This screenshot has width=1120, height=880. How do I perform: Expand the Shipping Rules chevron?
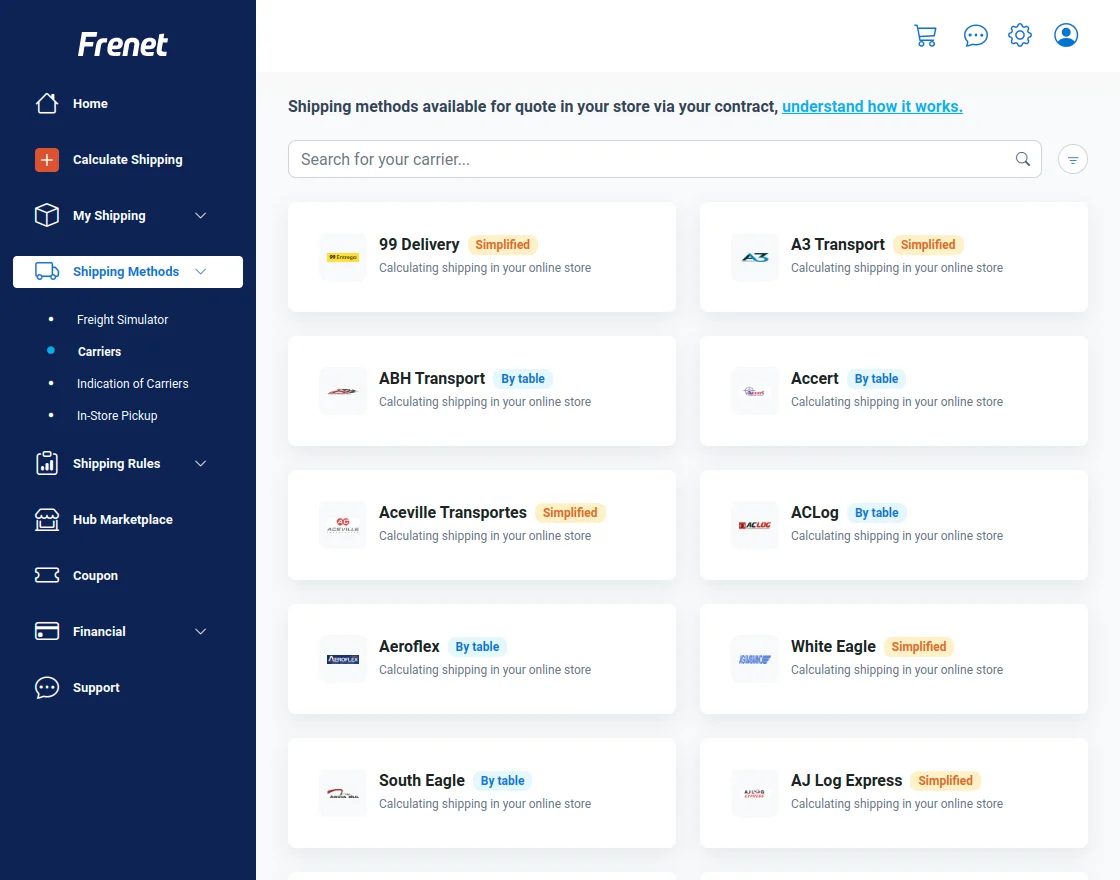coord(201,464)
